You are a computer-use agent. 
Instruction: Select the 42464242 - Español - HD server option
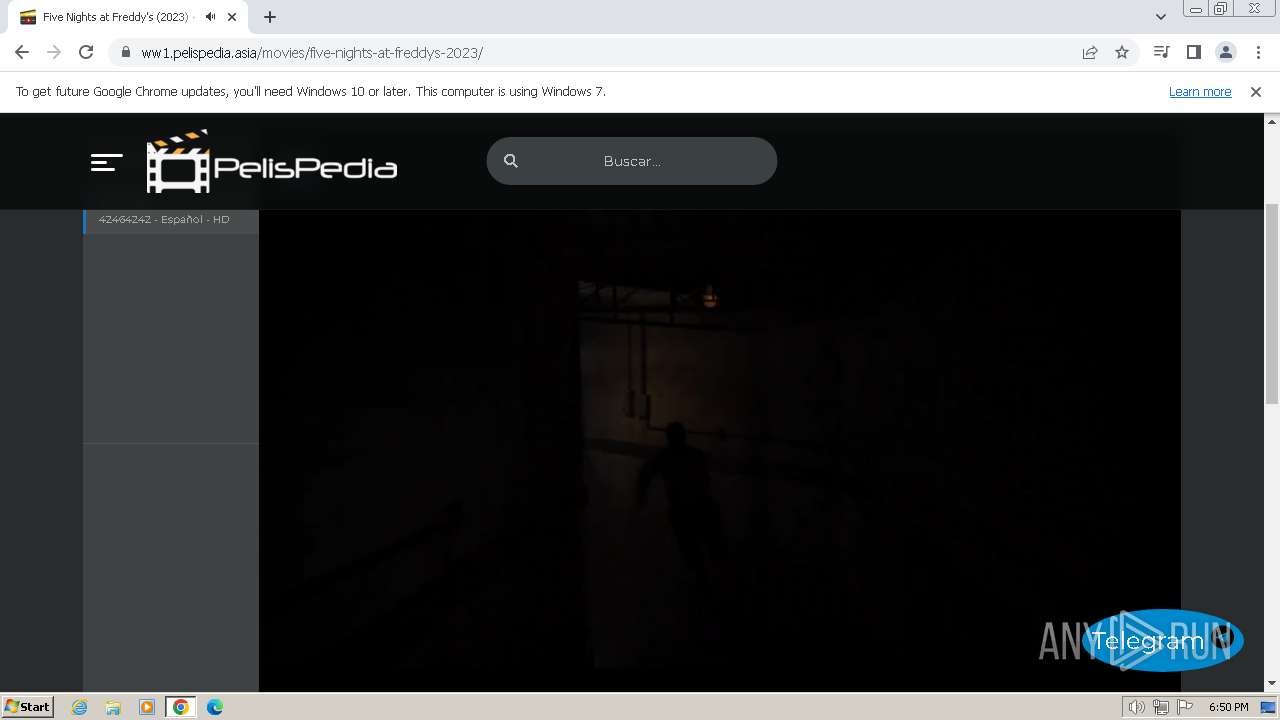coord(171,220)
